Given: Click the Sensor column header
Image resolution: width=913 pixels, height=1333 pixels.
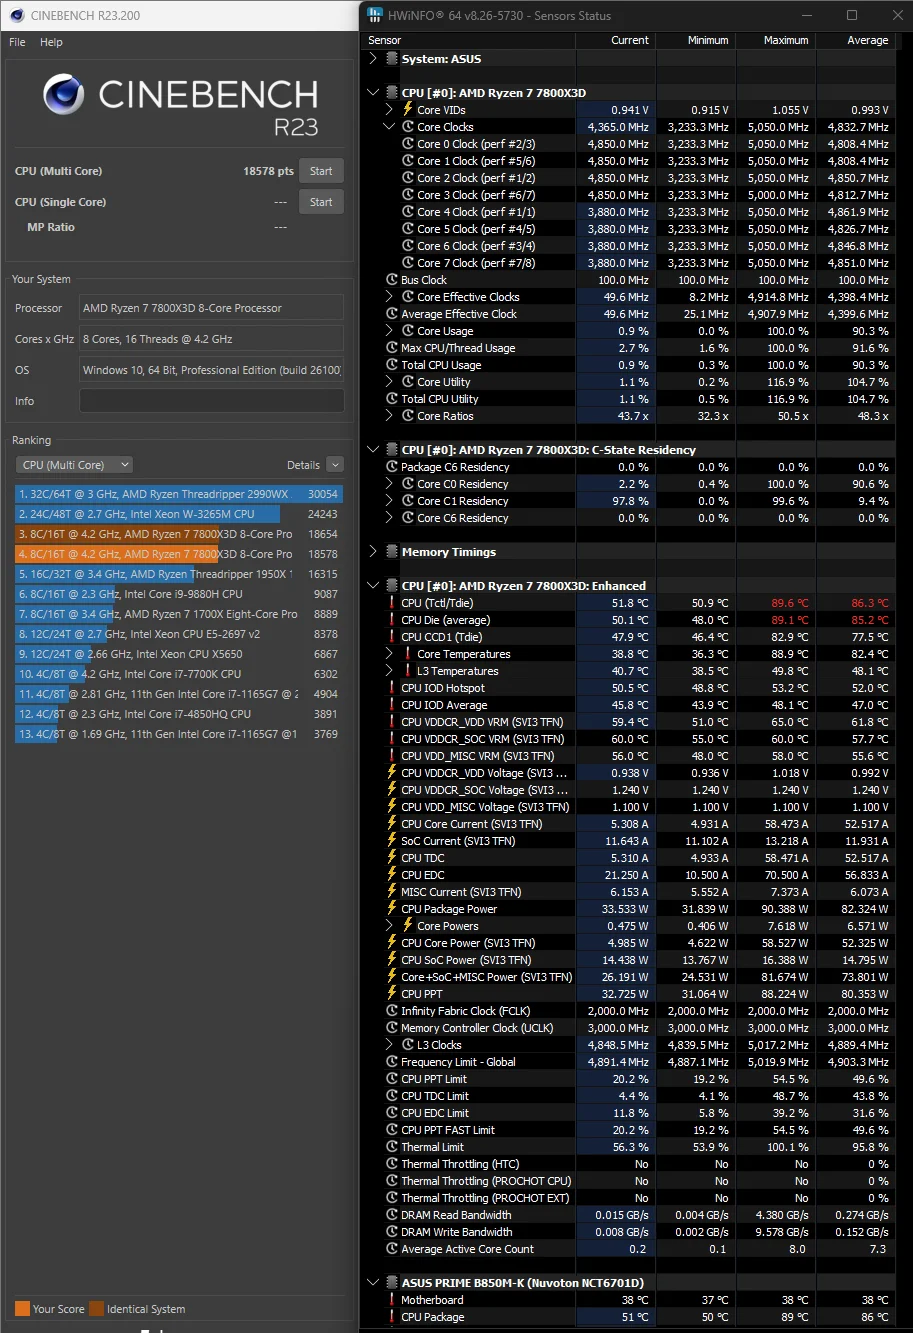Looking at the screenshot, I should click(468, 40).
